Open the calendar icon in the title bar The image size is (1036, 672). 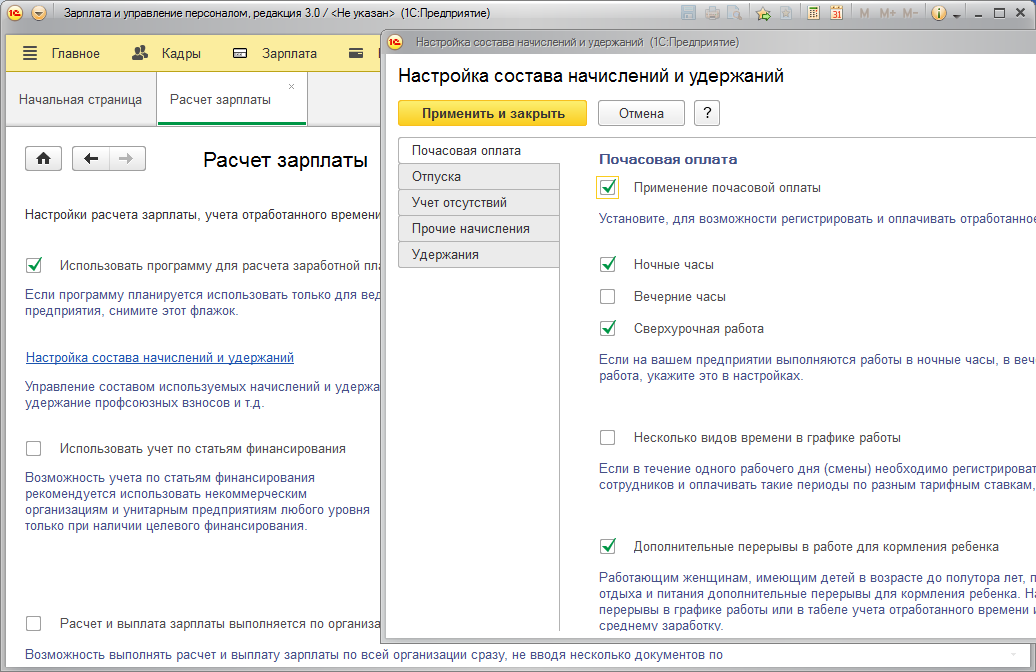pyautogui.click(x=836, y=14)
